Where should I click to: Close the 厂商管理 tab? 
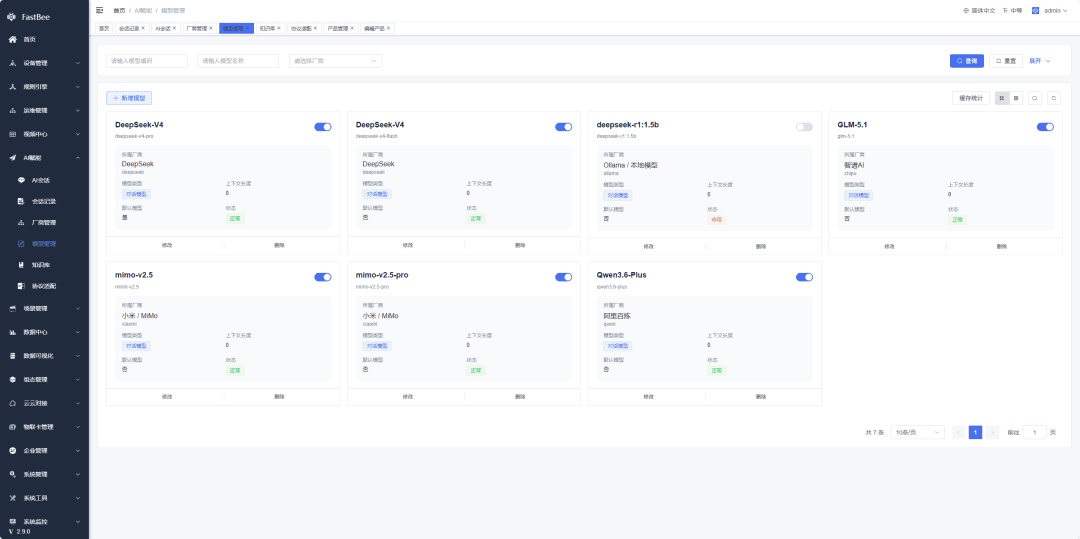point(211,28)
